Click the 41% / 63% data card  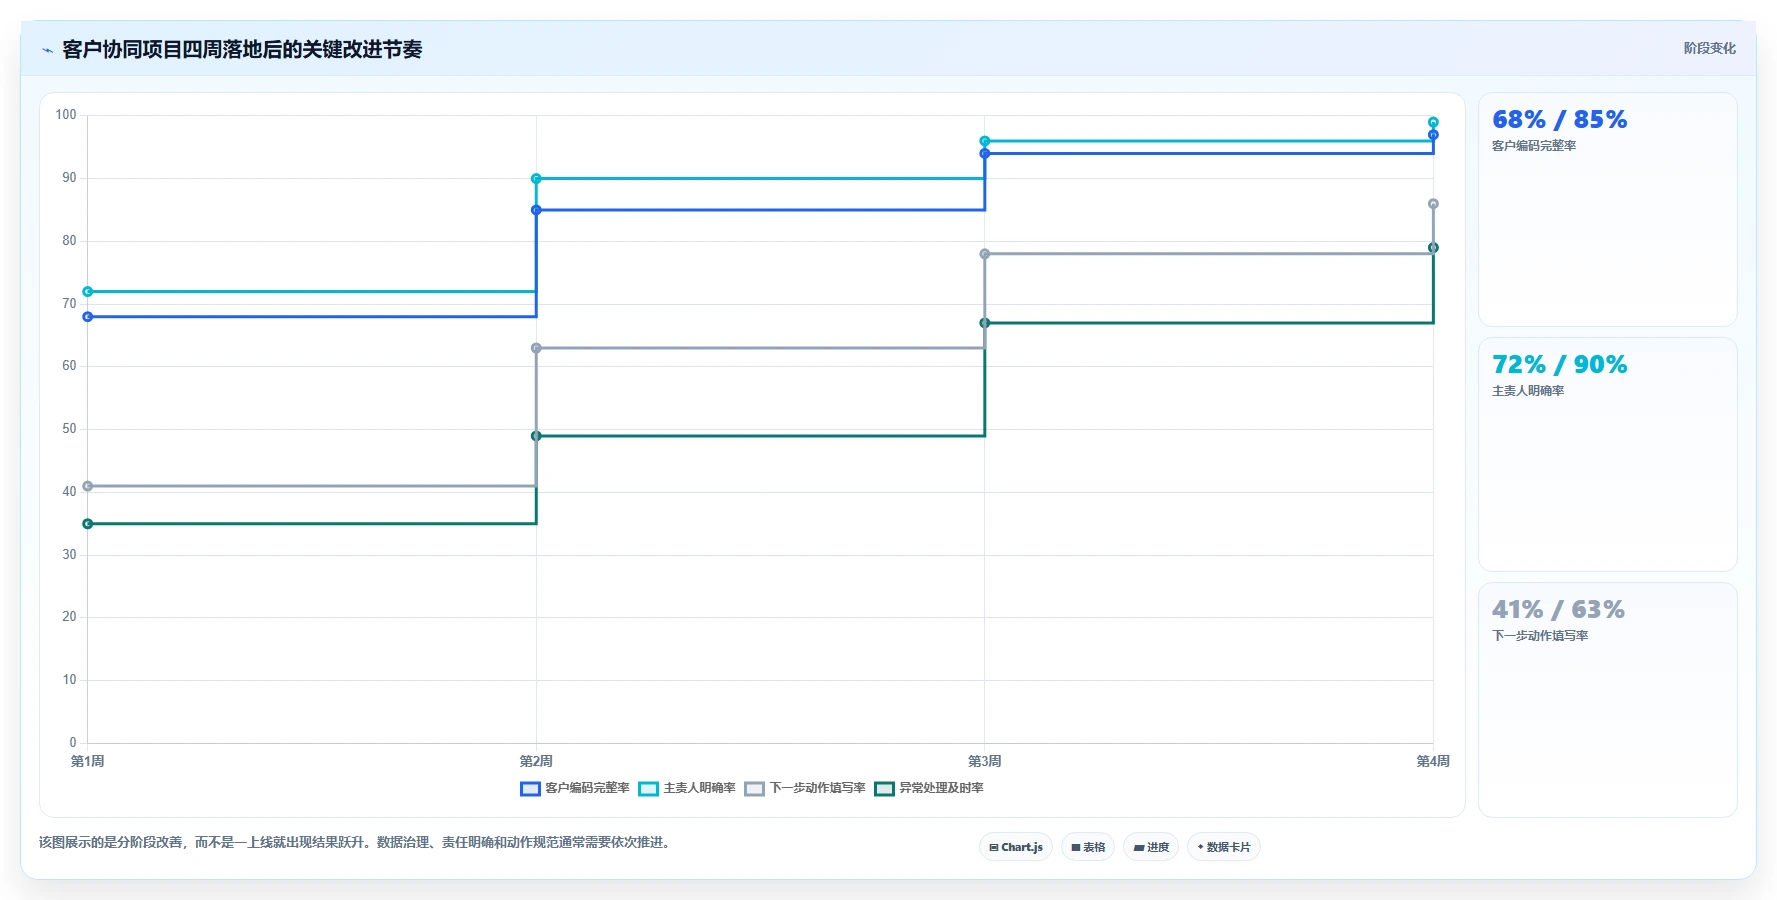1607,700
